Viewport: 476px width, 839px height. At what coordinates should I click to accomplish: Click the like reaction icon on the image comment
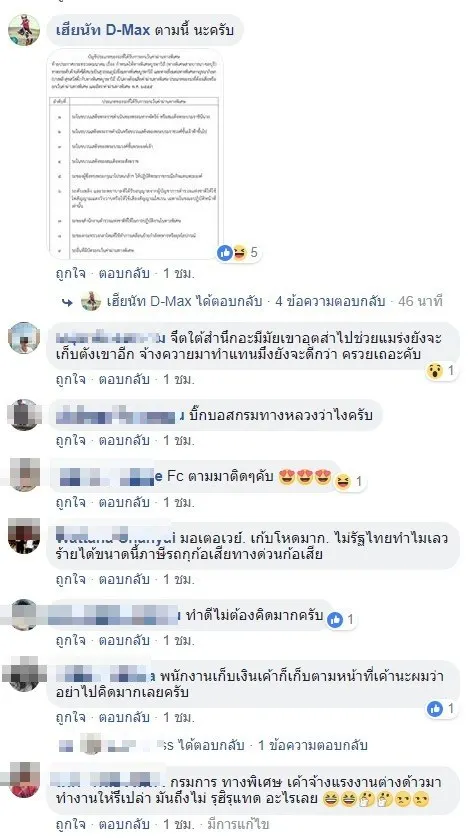point(225,253)
